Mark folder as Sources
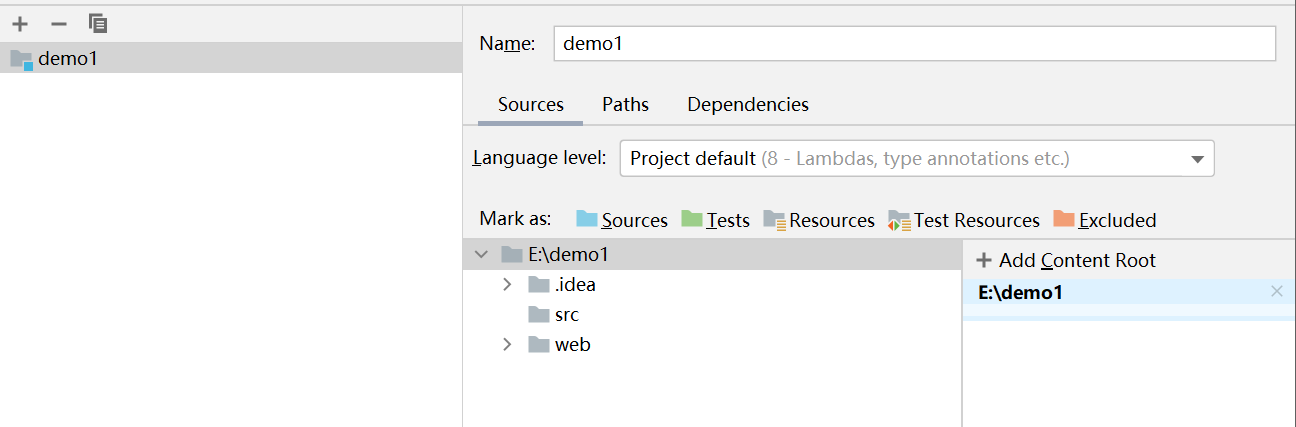 click(x=622, y=220)
